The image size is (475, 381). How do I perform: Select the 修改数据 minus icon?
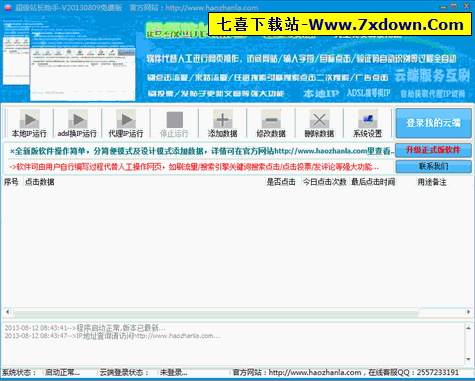click(271, 119)
